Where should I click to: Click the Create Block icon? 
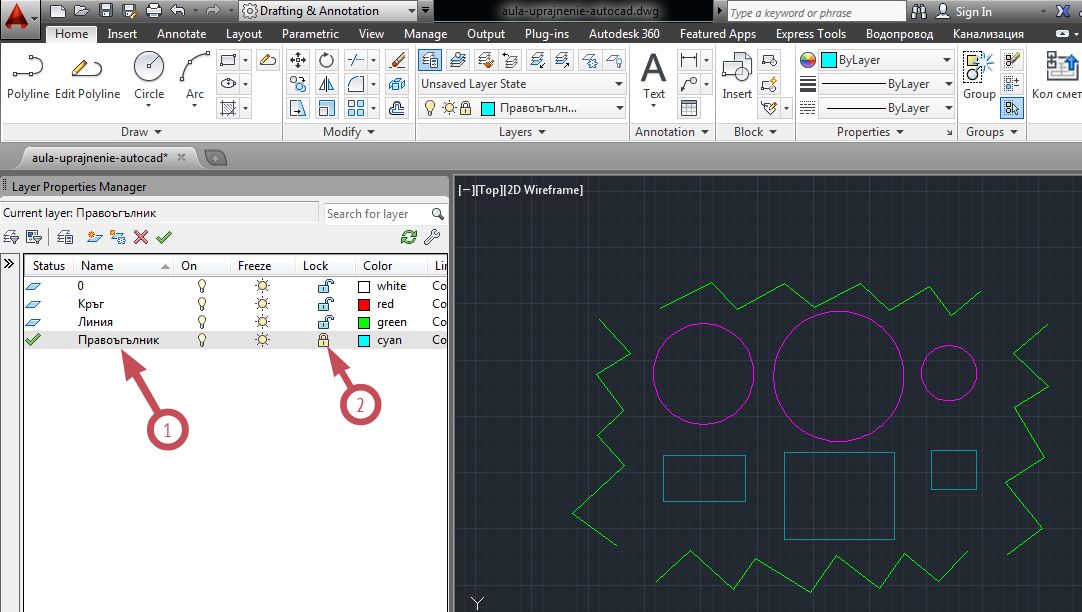coord(769,60)
